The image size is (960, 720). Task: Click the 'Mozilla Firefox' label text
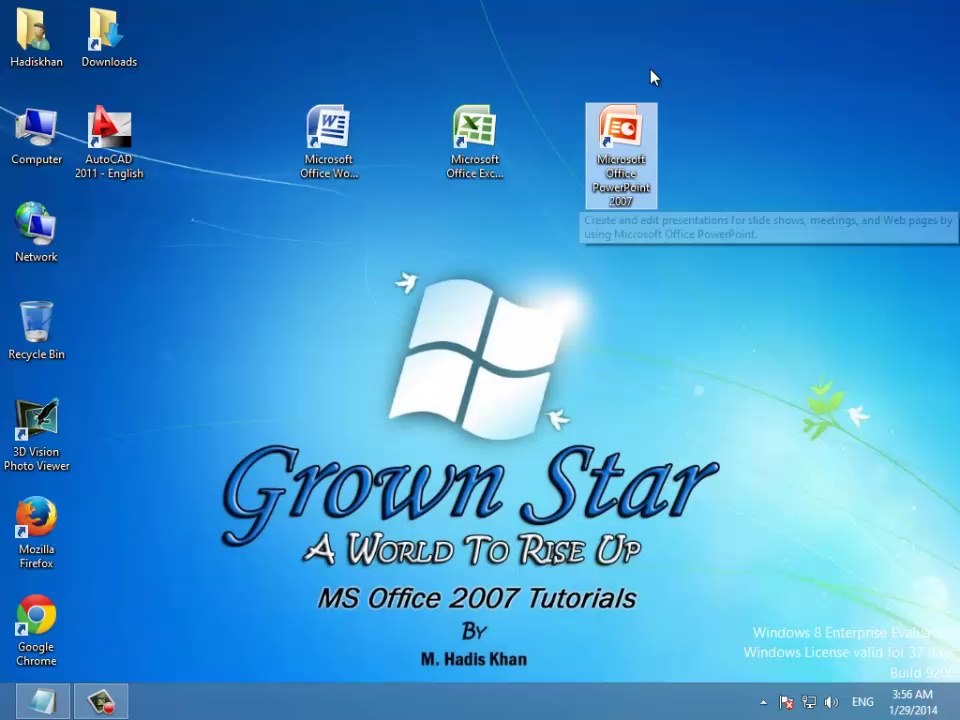click(x=36, y=557)
